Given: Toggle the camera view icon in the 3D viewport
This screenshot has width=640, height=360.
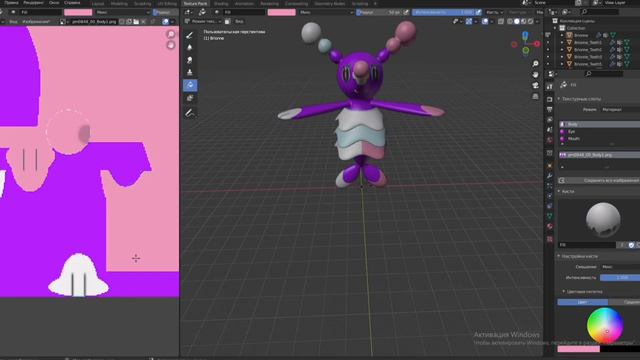Looking at the screenshot, I should (535, 85).
